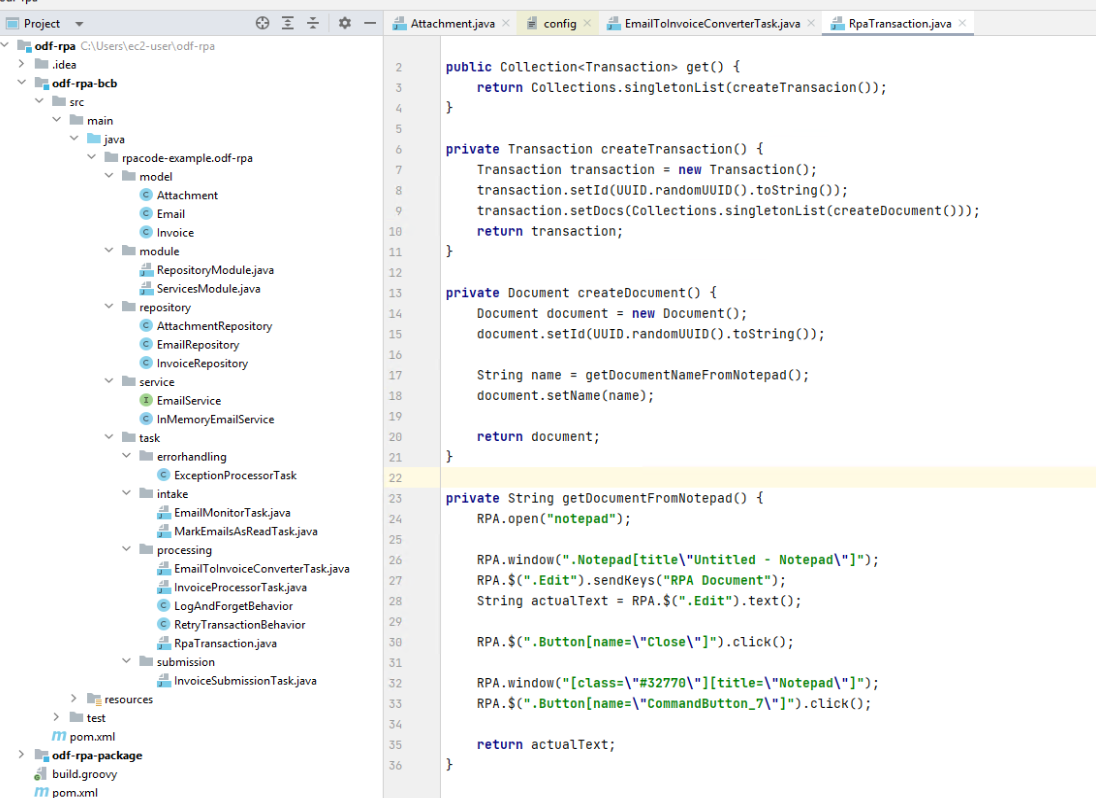Switch to the config tab
This screenshot has height=798, width=1096.
point(560,23)
